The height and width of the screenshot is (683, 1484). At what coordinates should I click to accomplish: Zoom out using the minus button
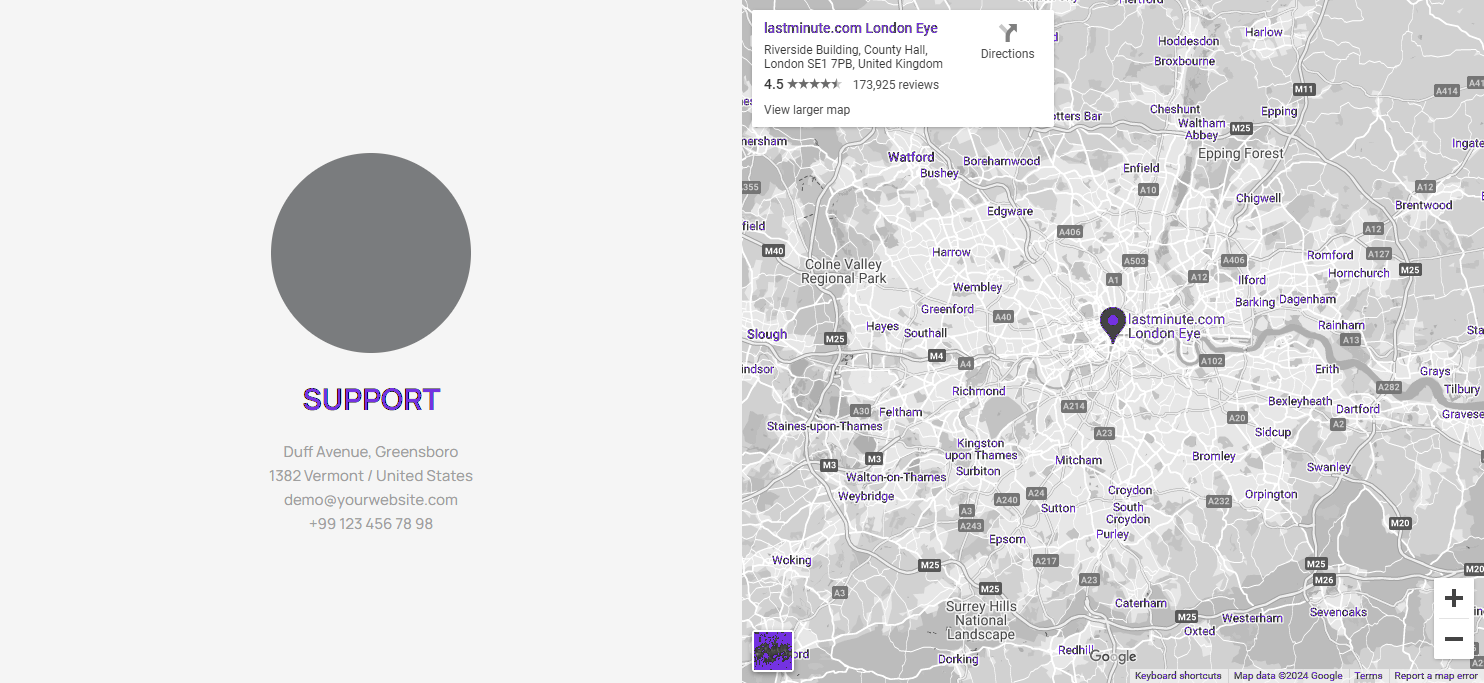tap(1453, 639)
